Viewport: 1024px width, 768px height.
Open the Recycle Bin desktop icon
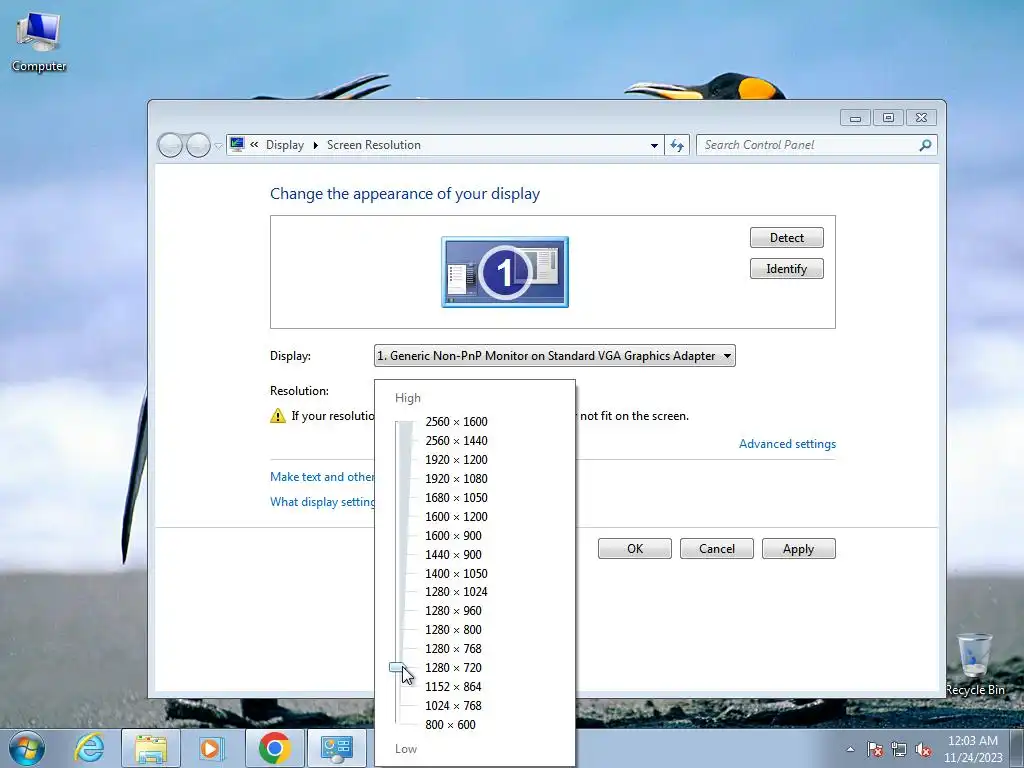pyautogui.click(x=975, y=664)
